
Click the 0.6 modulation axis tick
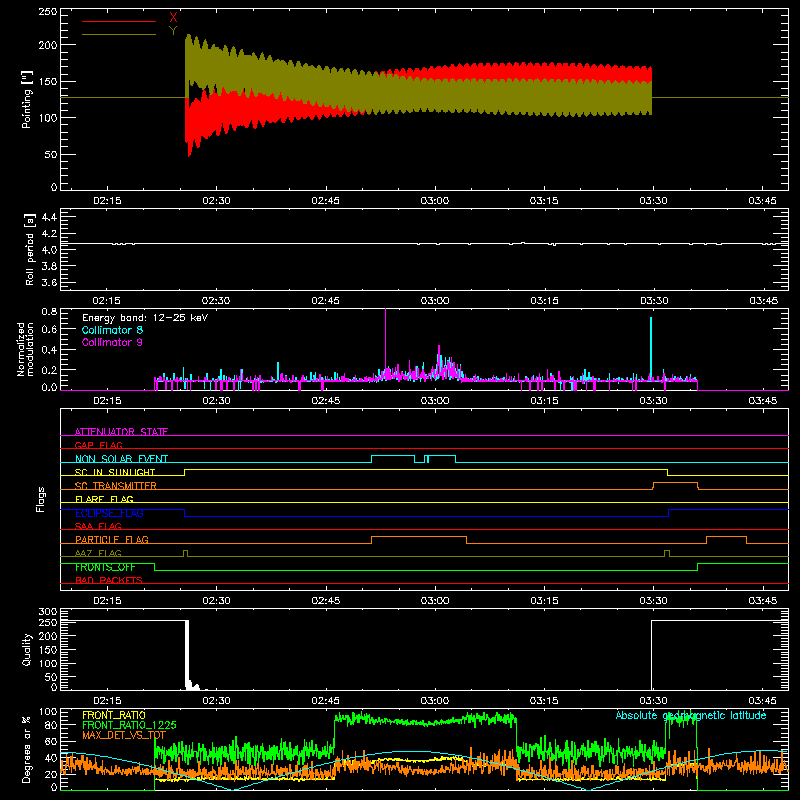49,330
